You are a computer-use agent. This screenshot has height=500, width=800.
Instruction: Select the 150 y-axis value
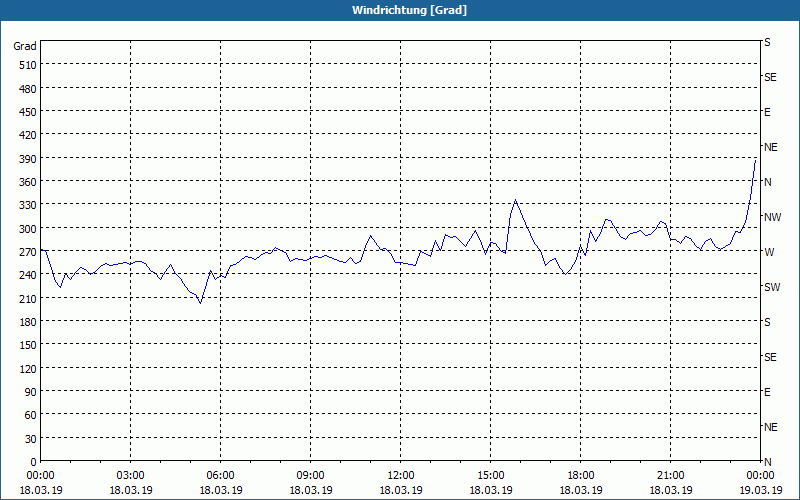[29, 345]
